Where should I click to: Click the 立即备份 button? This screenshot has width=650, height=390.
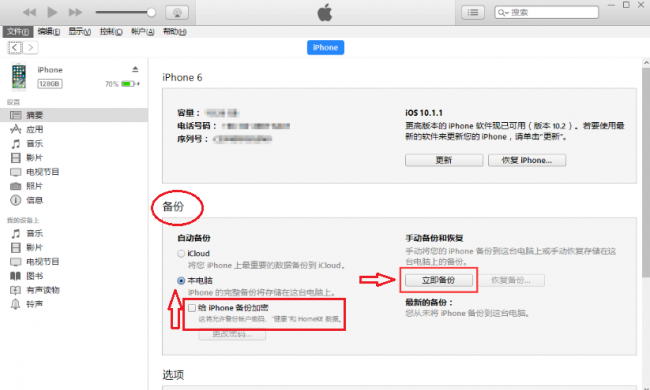pyautogui.click(x=439, y=281)
